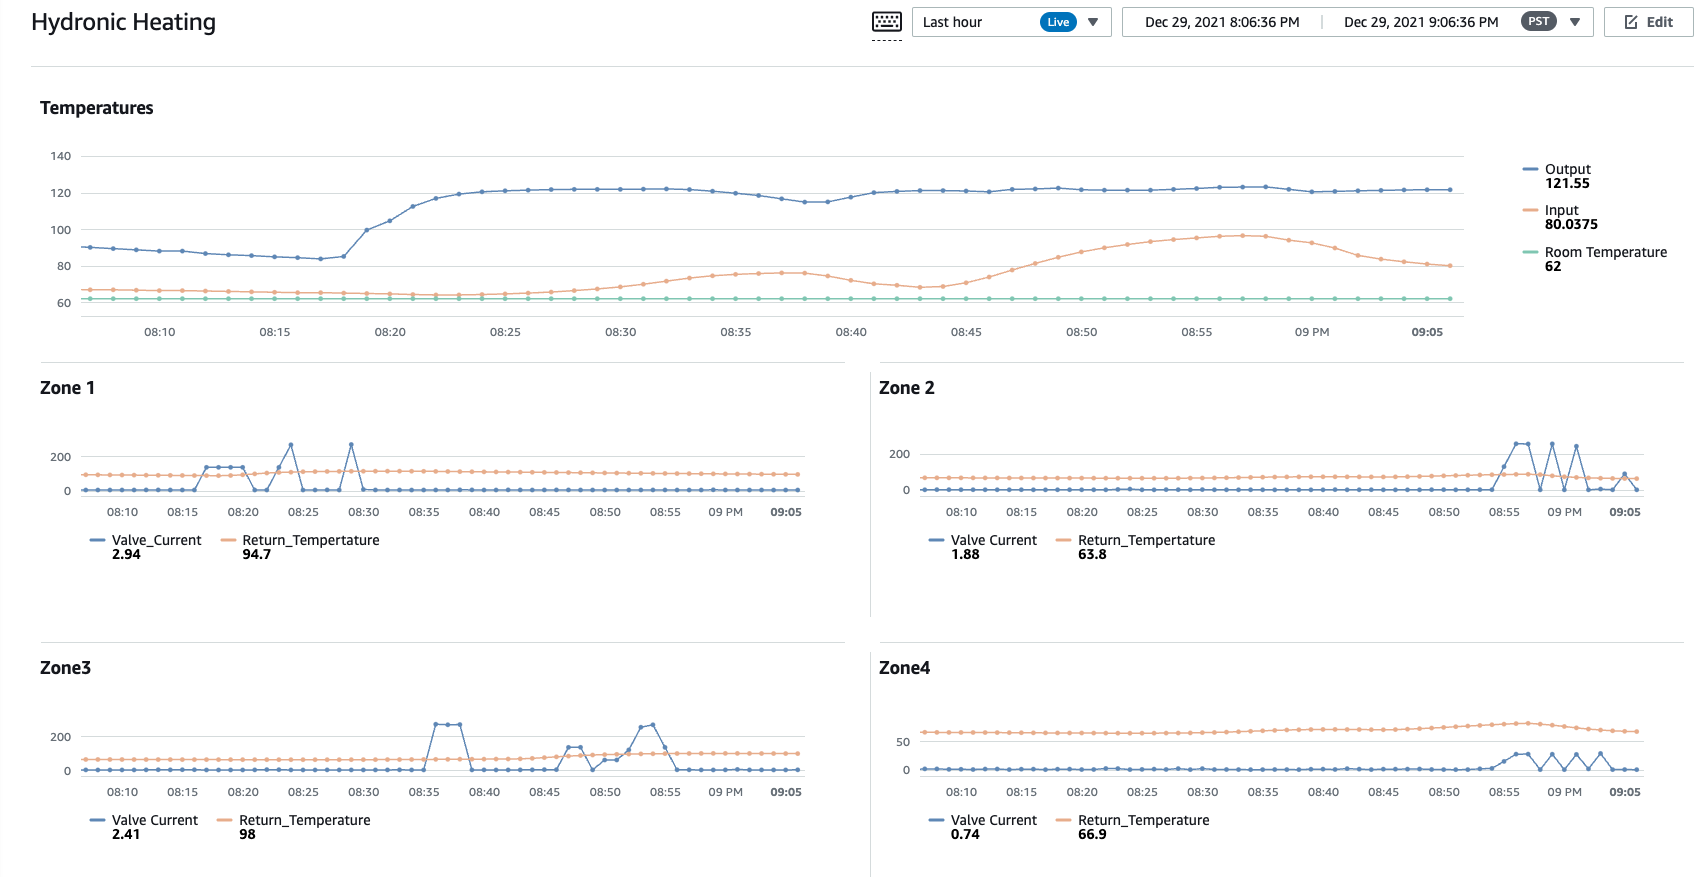Viewport: 1707px width, 877px height.
Task: Select the PST timezone badge
Action: 1539,21
